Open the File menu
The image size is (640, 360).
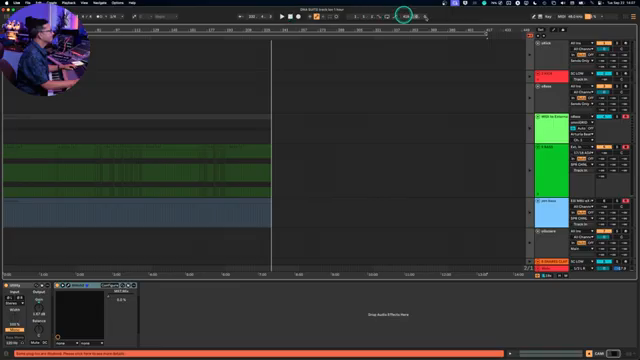pyautogui.click(x=28, y=3)
